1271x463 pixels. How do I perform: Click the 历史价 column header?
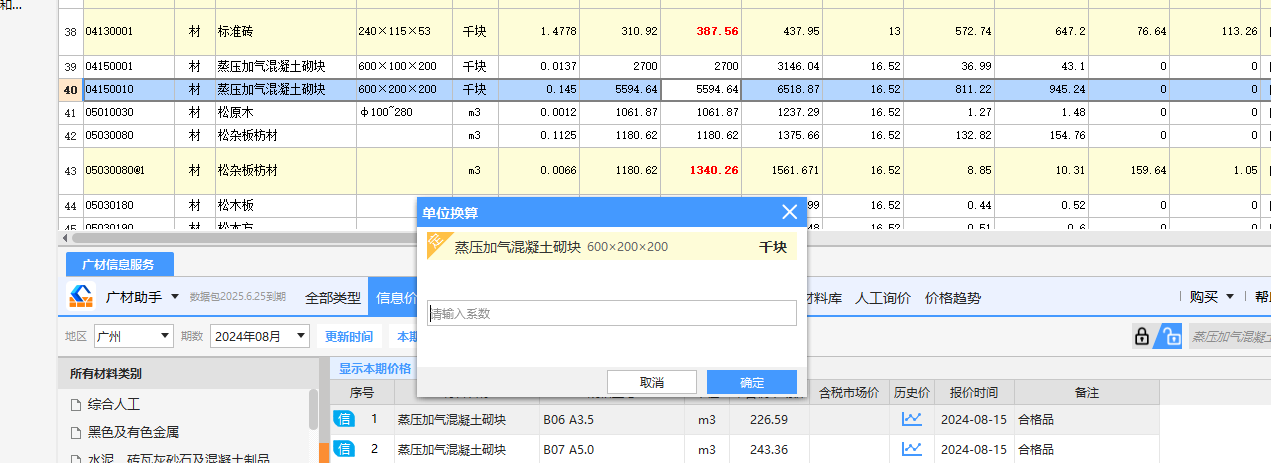(x=912, y=392)
